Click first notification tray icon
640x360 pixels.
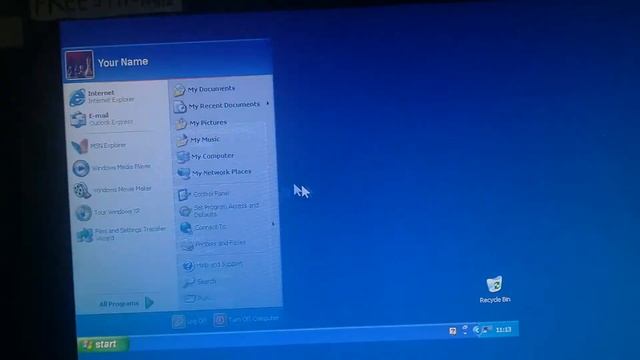pos(453,331)
